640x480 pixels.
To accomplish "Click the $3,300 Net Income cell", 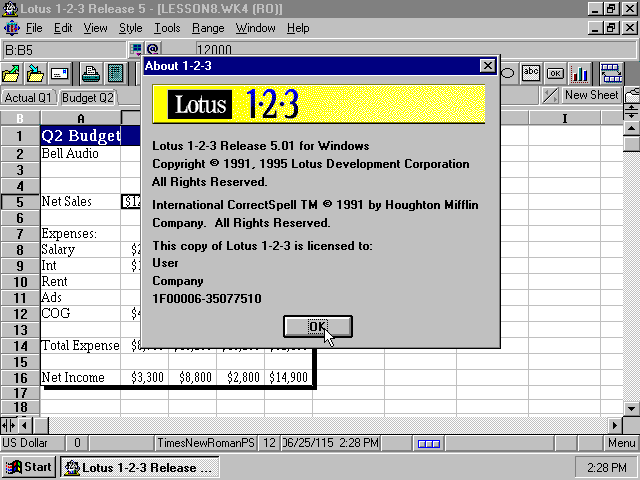I will click(144, 378).
